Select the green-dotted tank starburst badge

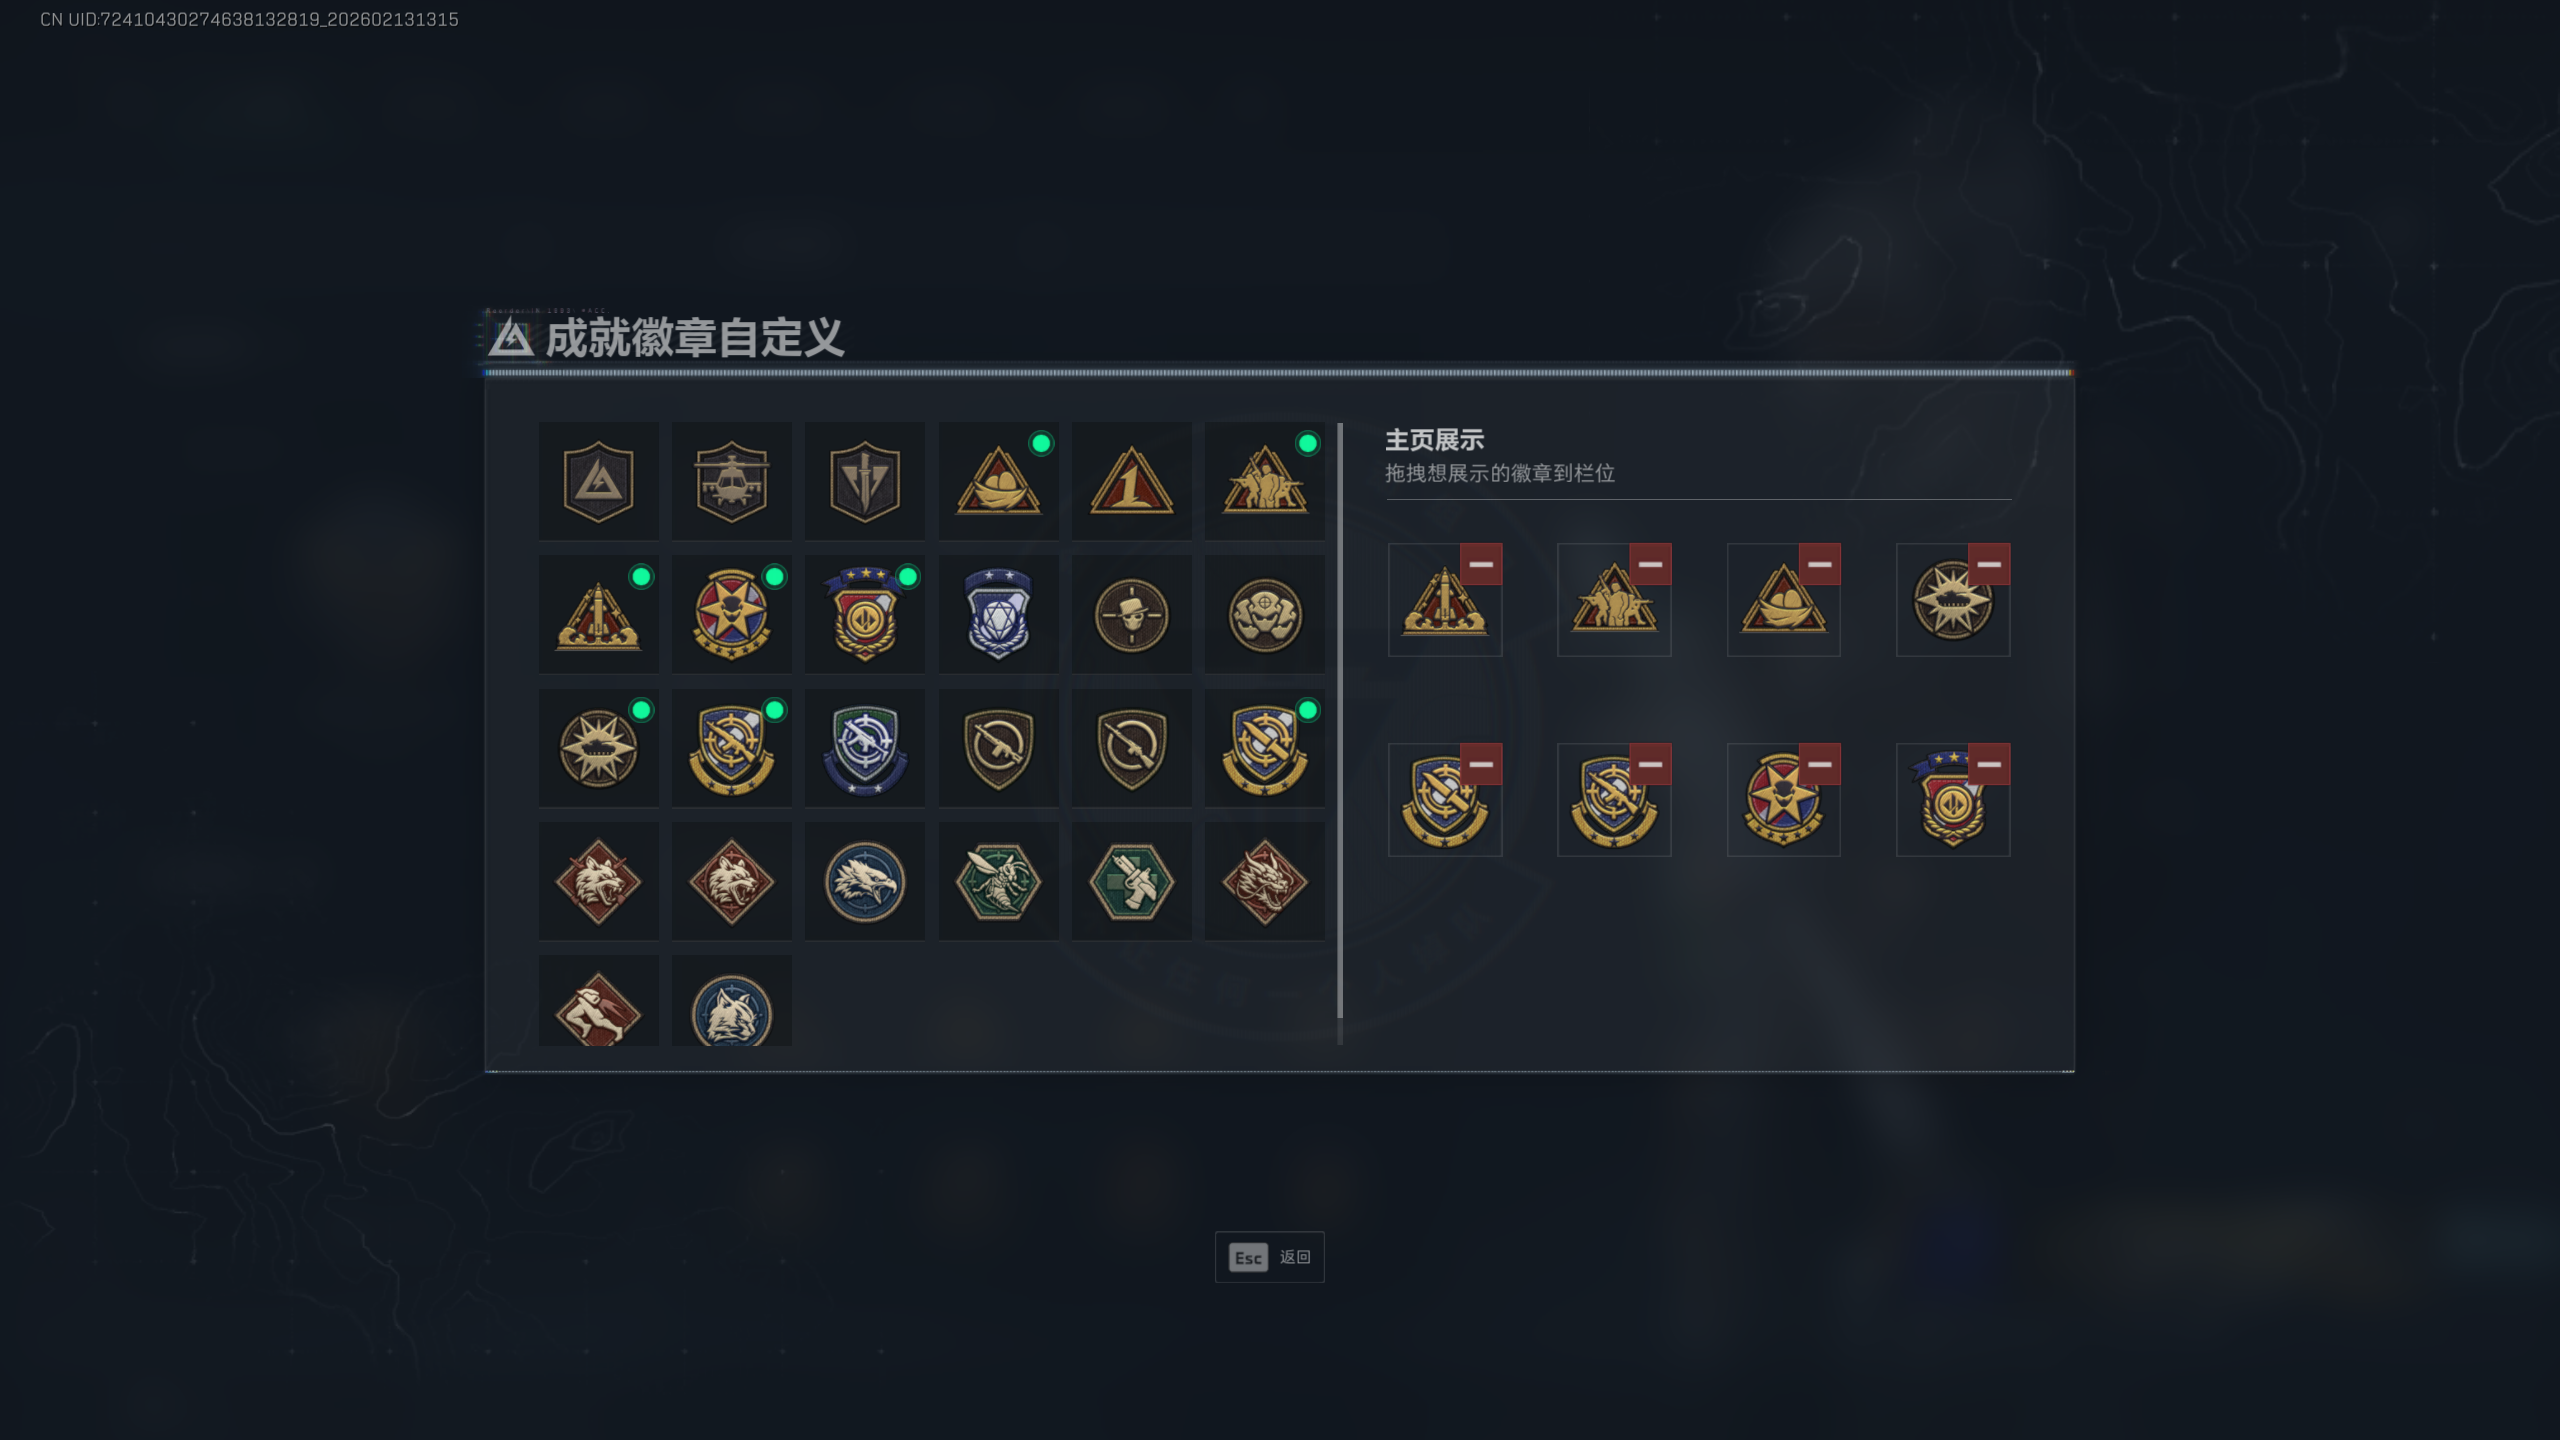[598, 748]
